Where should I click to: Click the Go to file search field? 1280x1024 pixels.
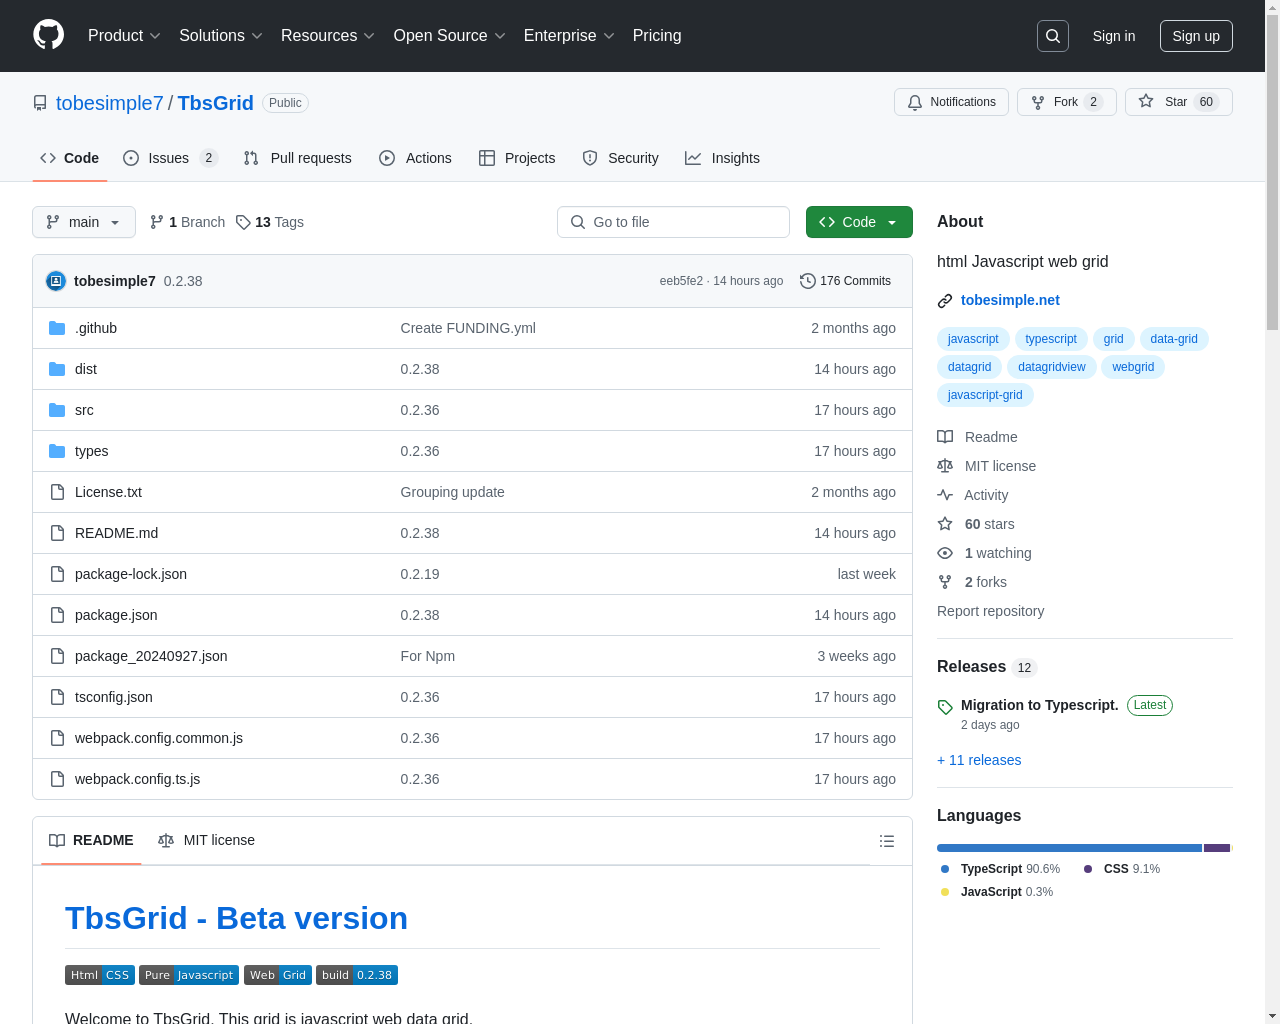[x=673, y=222]
